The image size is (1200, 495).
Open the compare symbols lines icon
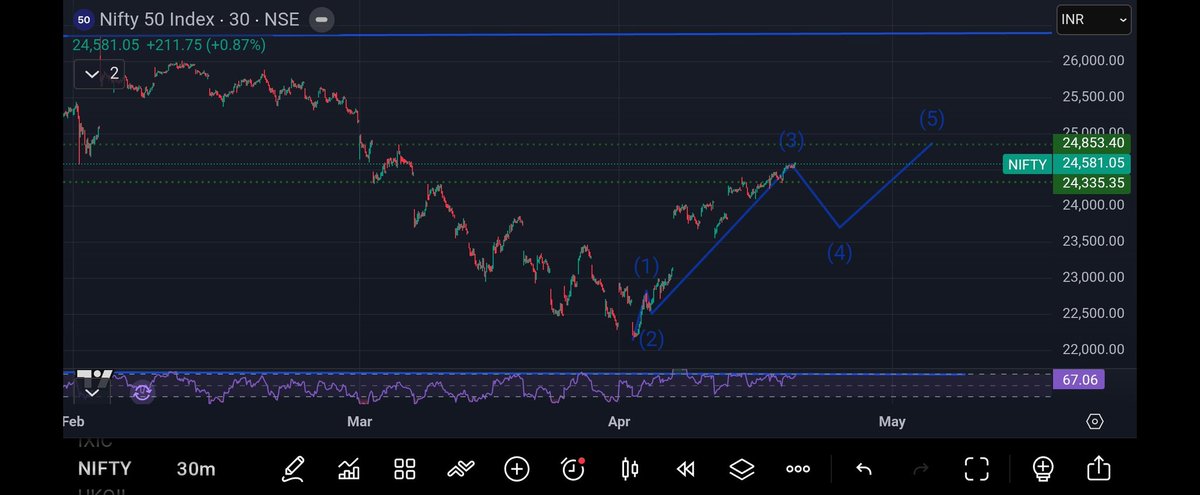click(x=460, y=468)
